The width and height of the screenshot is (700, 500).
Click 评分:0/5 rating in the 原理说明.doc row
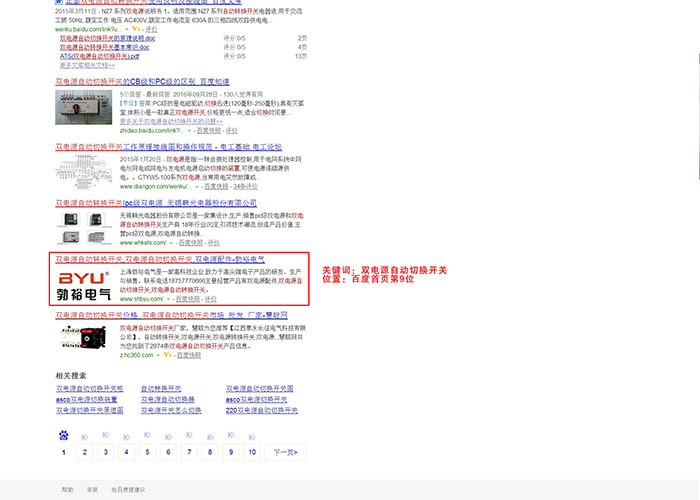coord(234,38)
